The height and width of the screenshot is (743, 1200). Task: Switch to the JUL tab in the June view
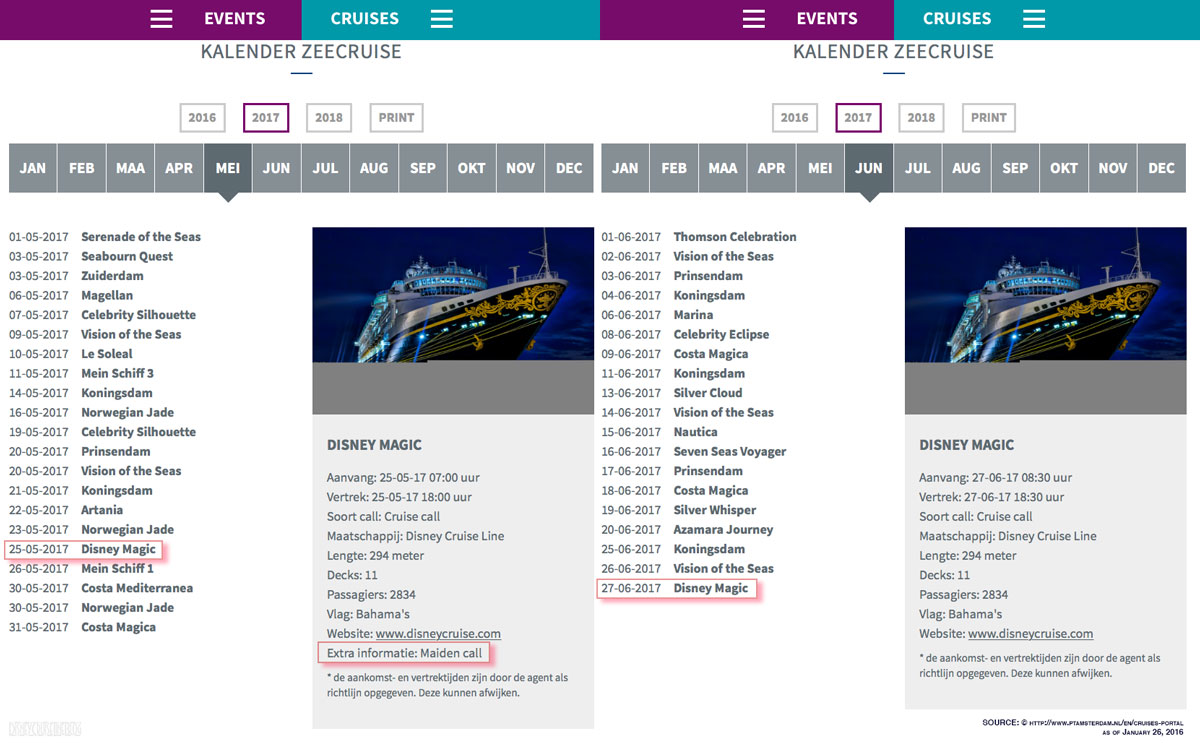tap(917, 168)
